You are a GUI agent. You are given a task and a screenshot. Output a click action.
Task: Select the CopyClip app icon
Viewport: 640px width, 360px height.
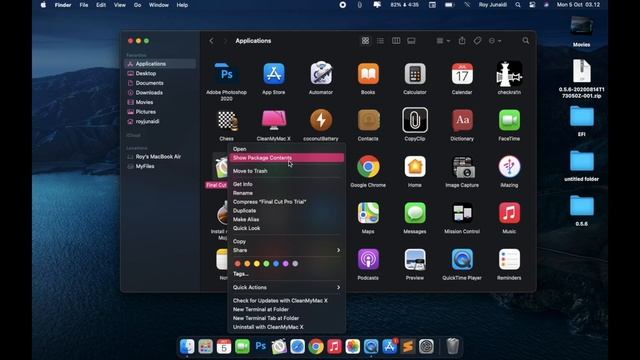tap(415, 120)
